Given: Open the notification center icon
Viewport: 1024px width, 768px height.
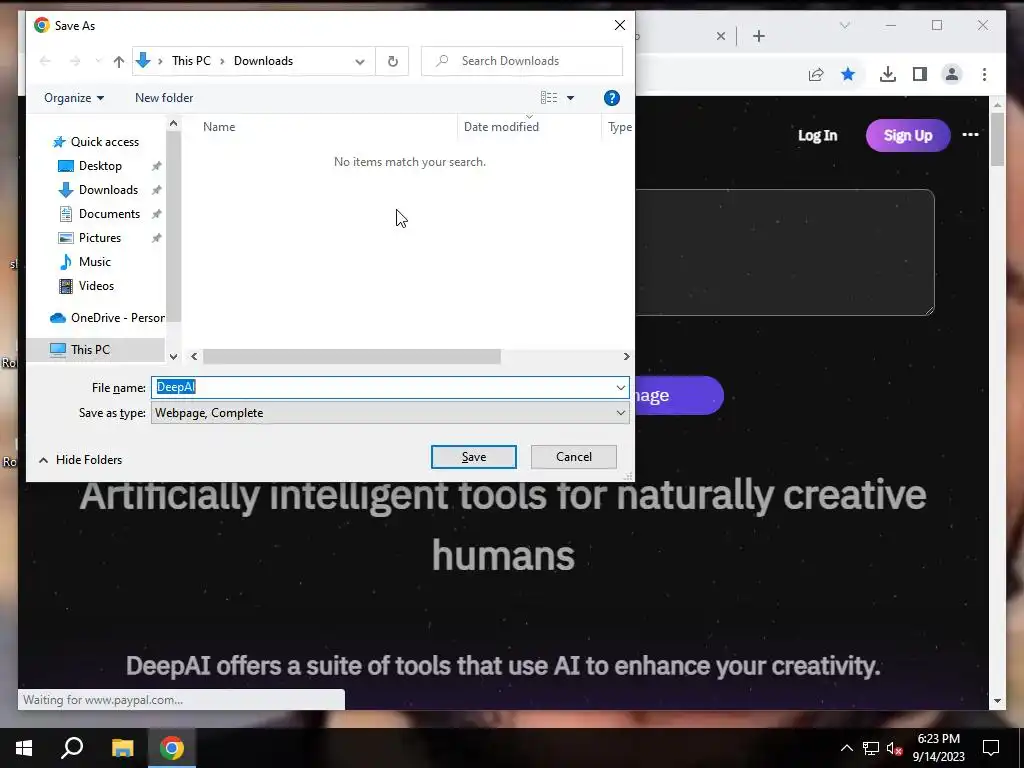Looking at the screenshot, I should pos(991,748).
